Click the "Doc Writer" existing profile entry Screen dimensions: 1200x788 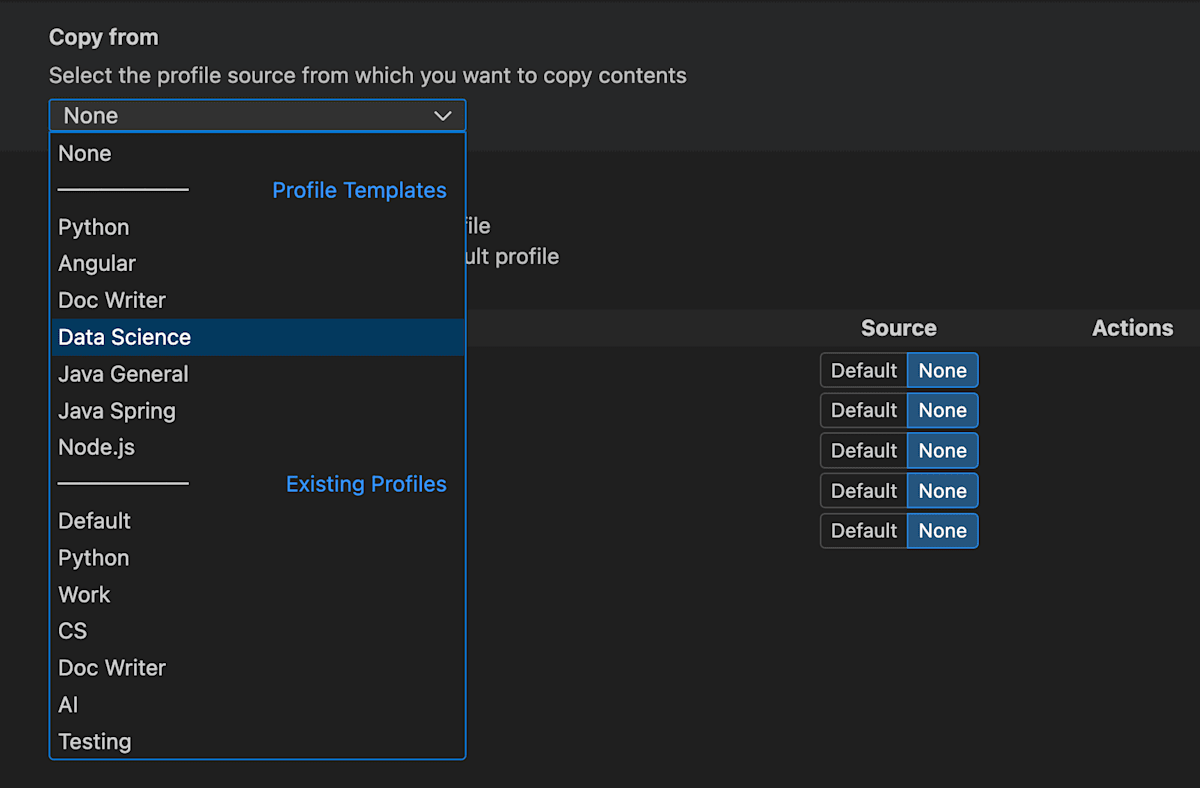[x=112, y=667]
